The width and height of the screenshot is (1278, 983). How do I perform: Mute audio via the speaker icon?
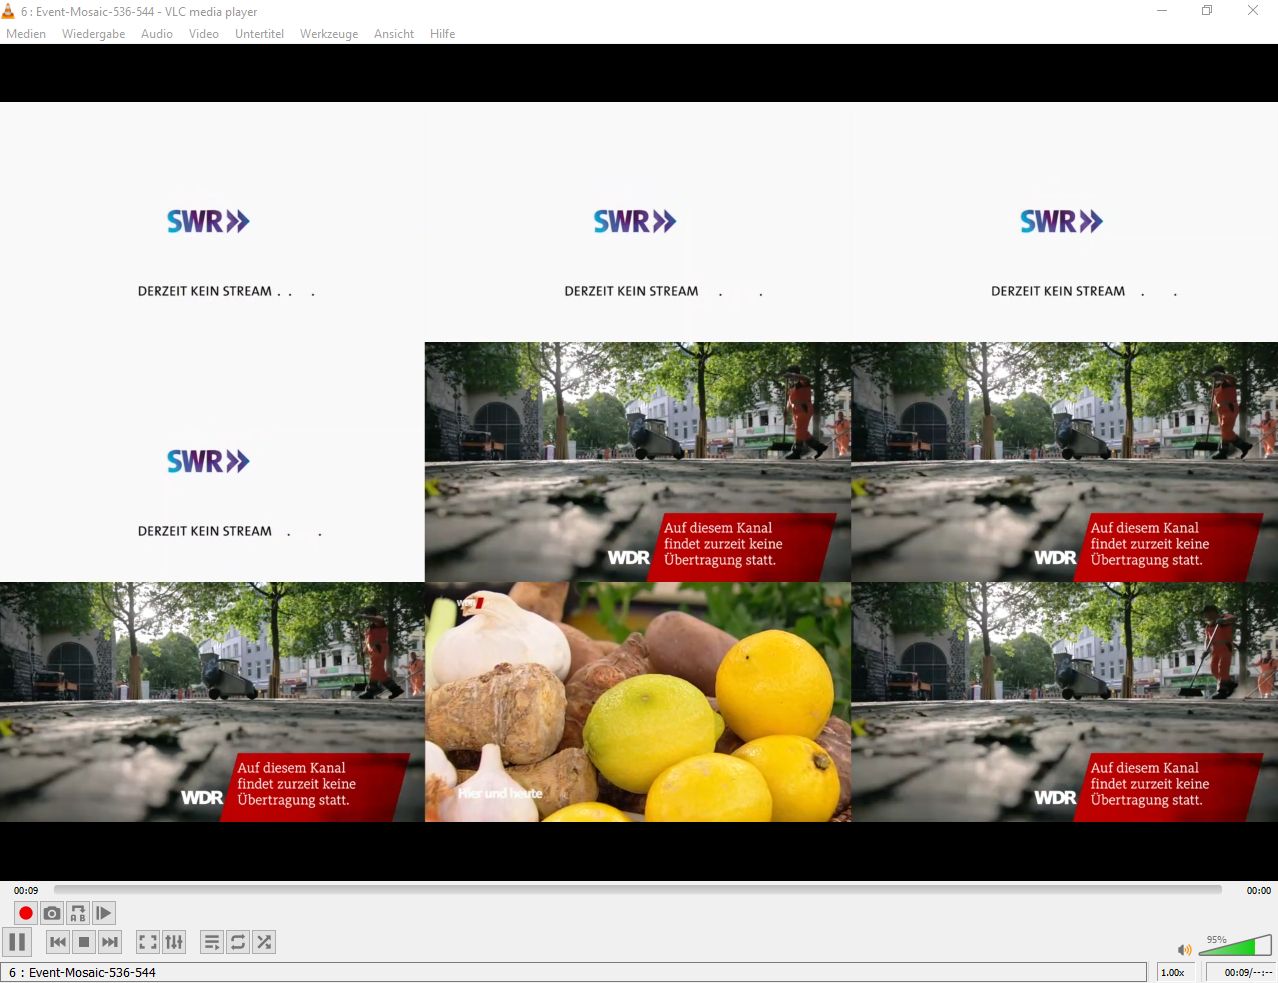tap(1185, 949)
